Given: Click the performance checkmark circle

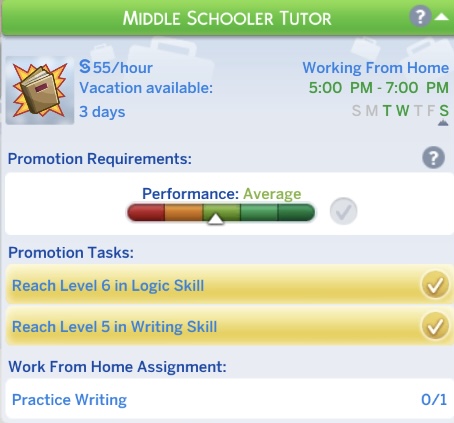Looking at the screenshot, I should pos(343,211).
